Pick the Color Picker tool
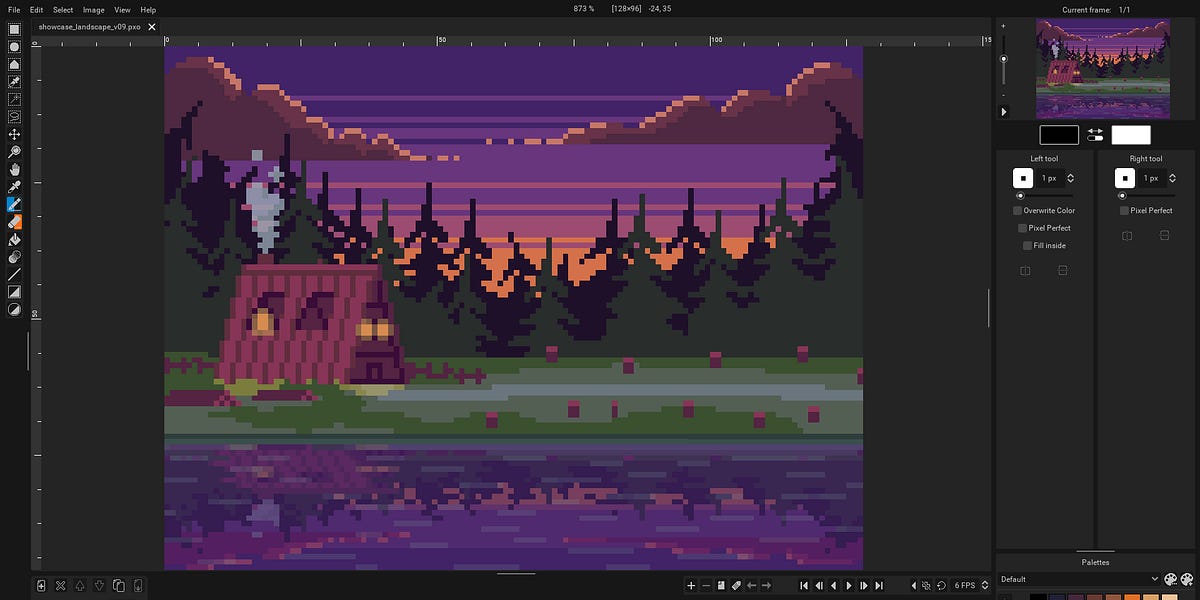 14,186
